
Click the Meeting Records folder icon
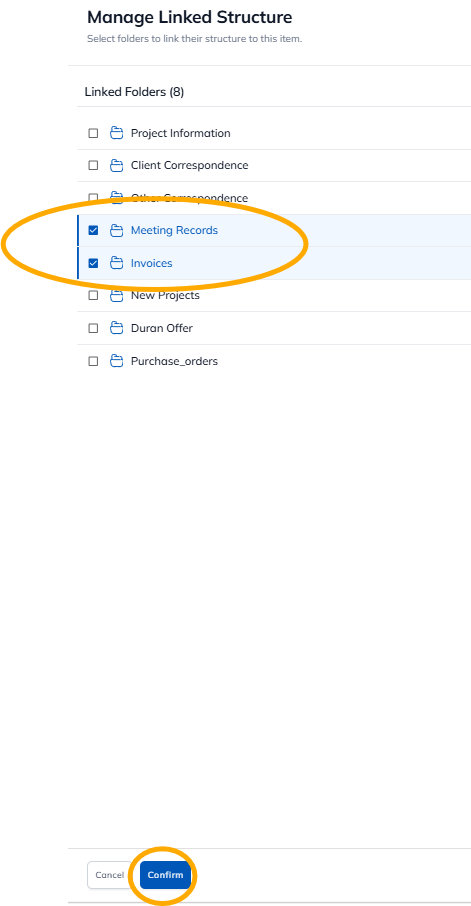click(x=117, y=231)
